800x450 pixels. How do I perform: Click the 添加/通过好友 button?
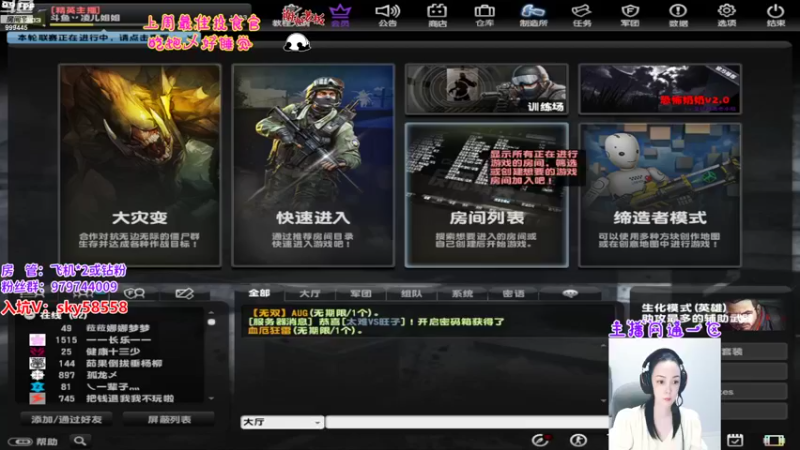click(x=67, y=419)
